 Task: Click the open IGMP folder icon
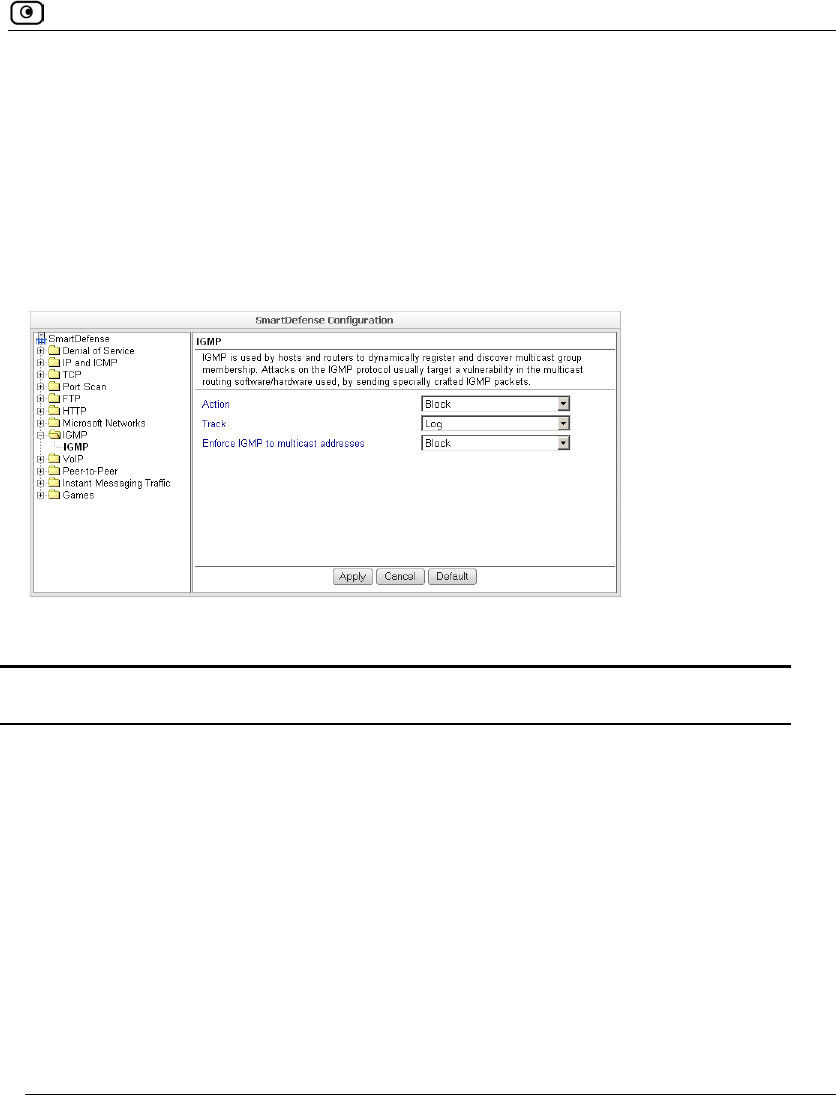coord(54,434)
